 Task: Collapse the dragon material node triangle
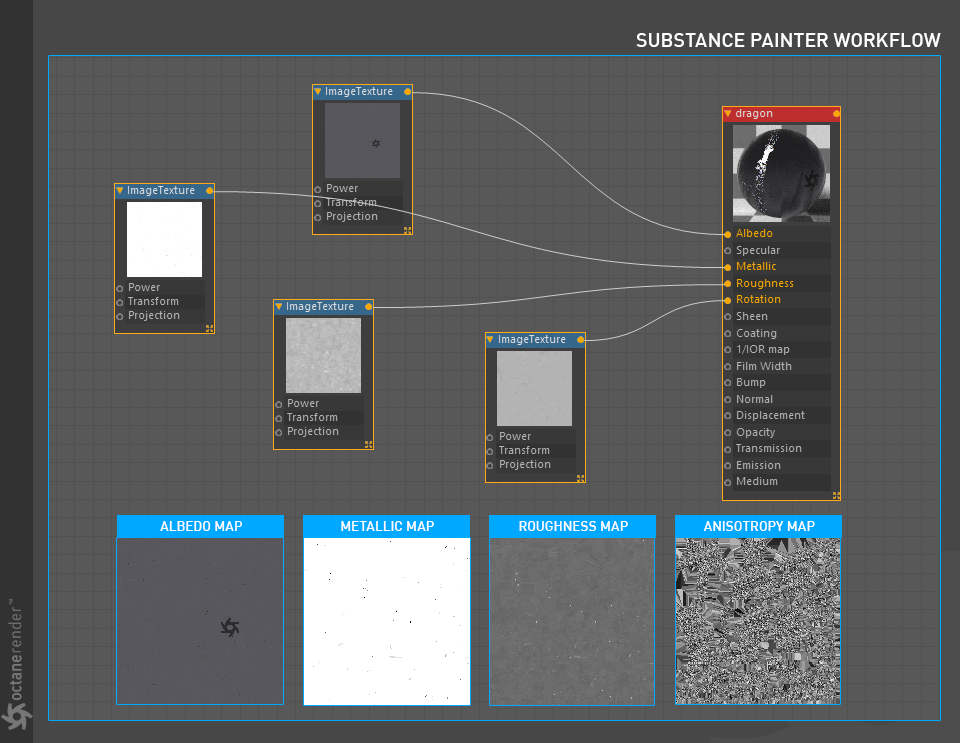[x=728, y=114]
